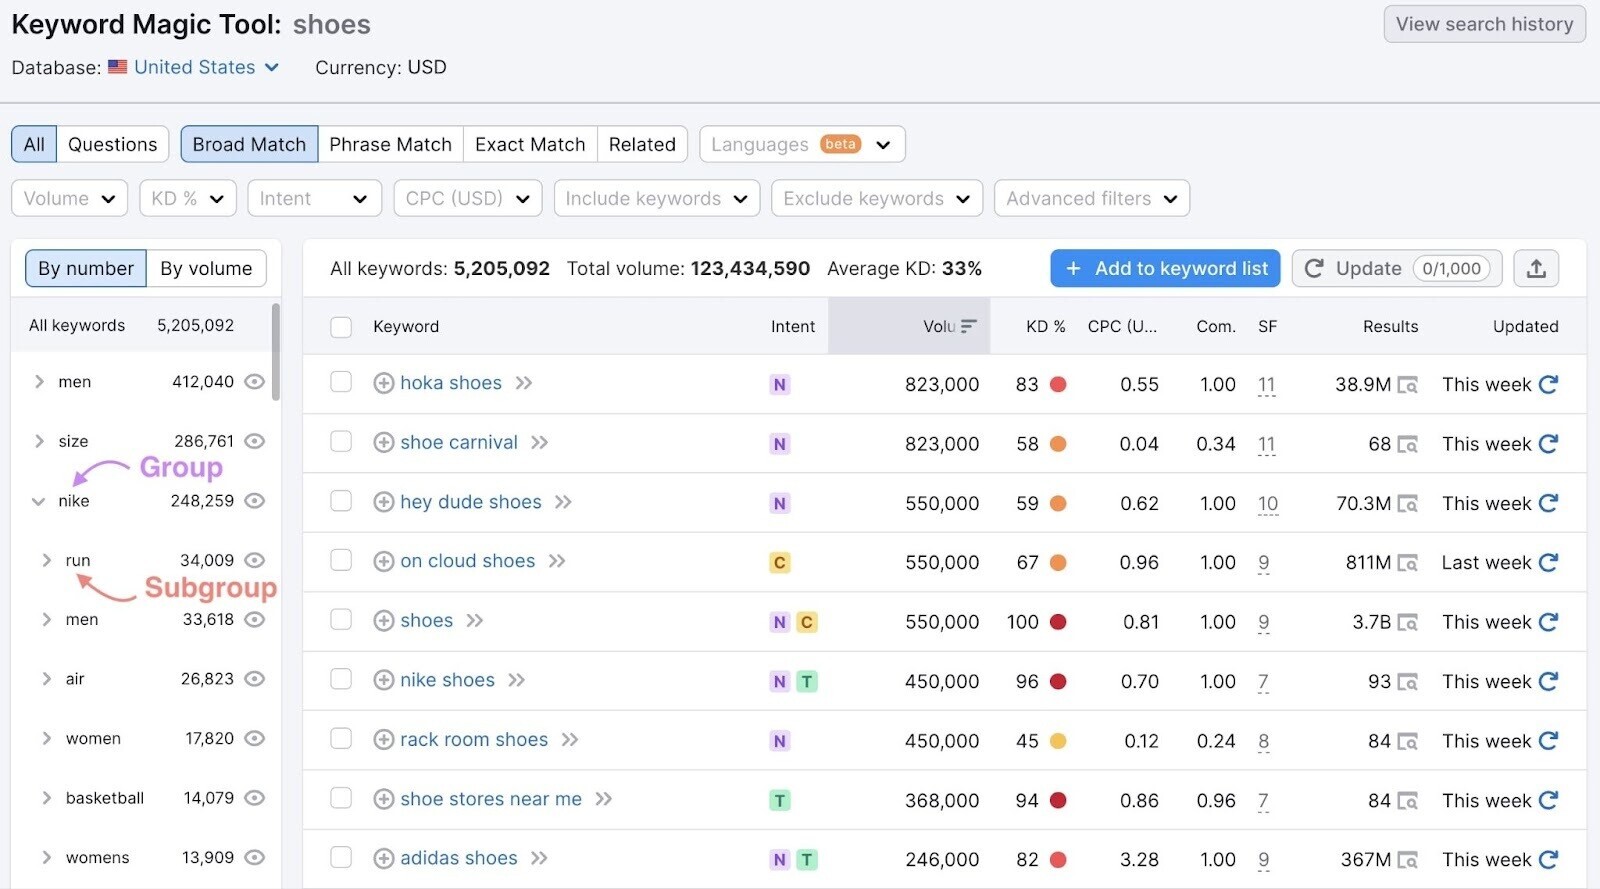Tick the select-all keywords checkbox
Image resolution: width=1600 pixels, height=889 pixels.
click(x=341, y=327)
